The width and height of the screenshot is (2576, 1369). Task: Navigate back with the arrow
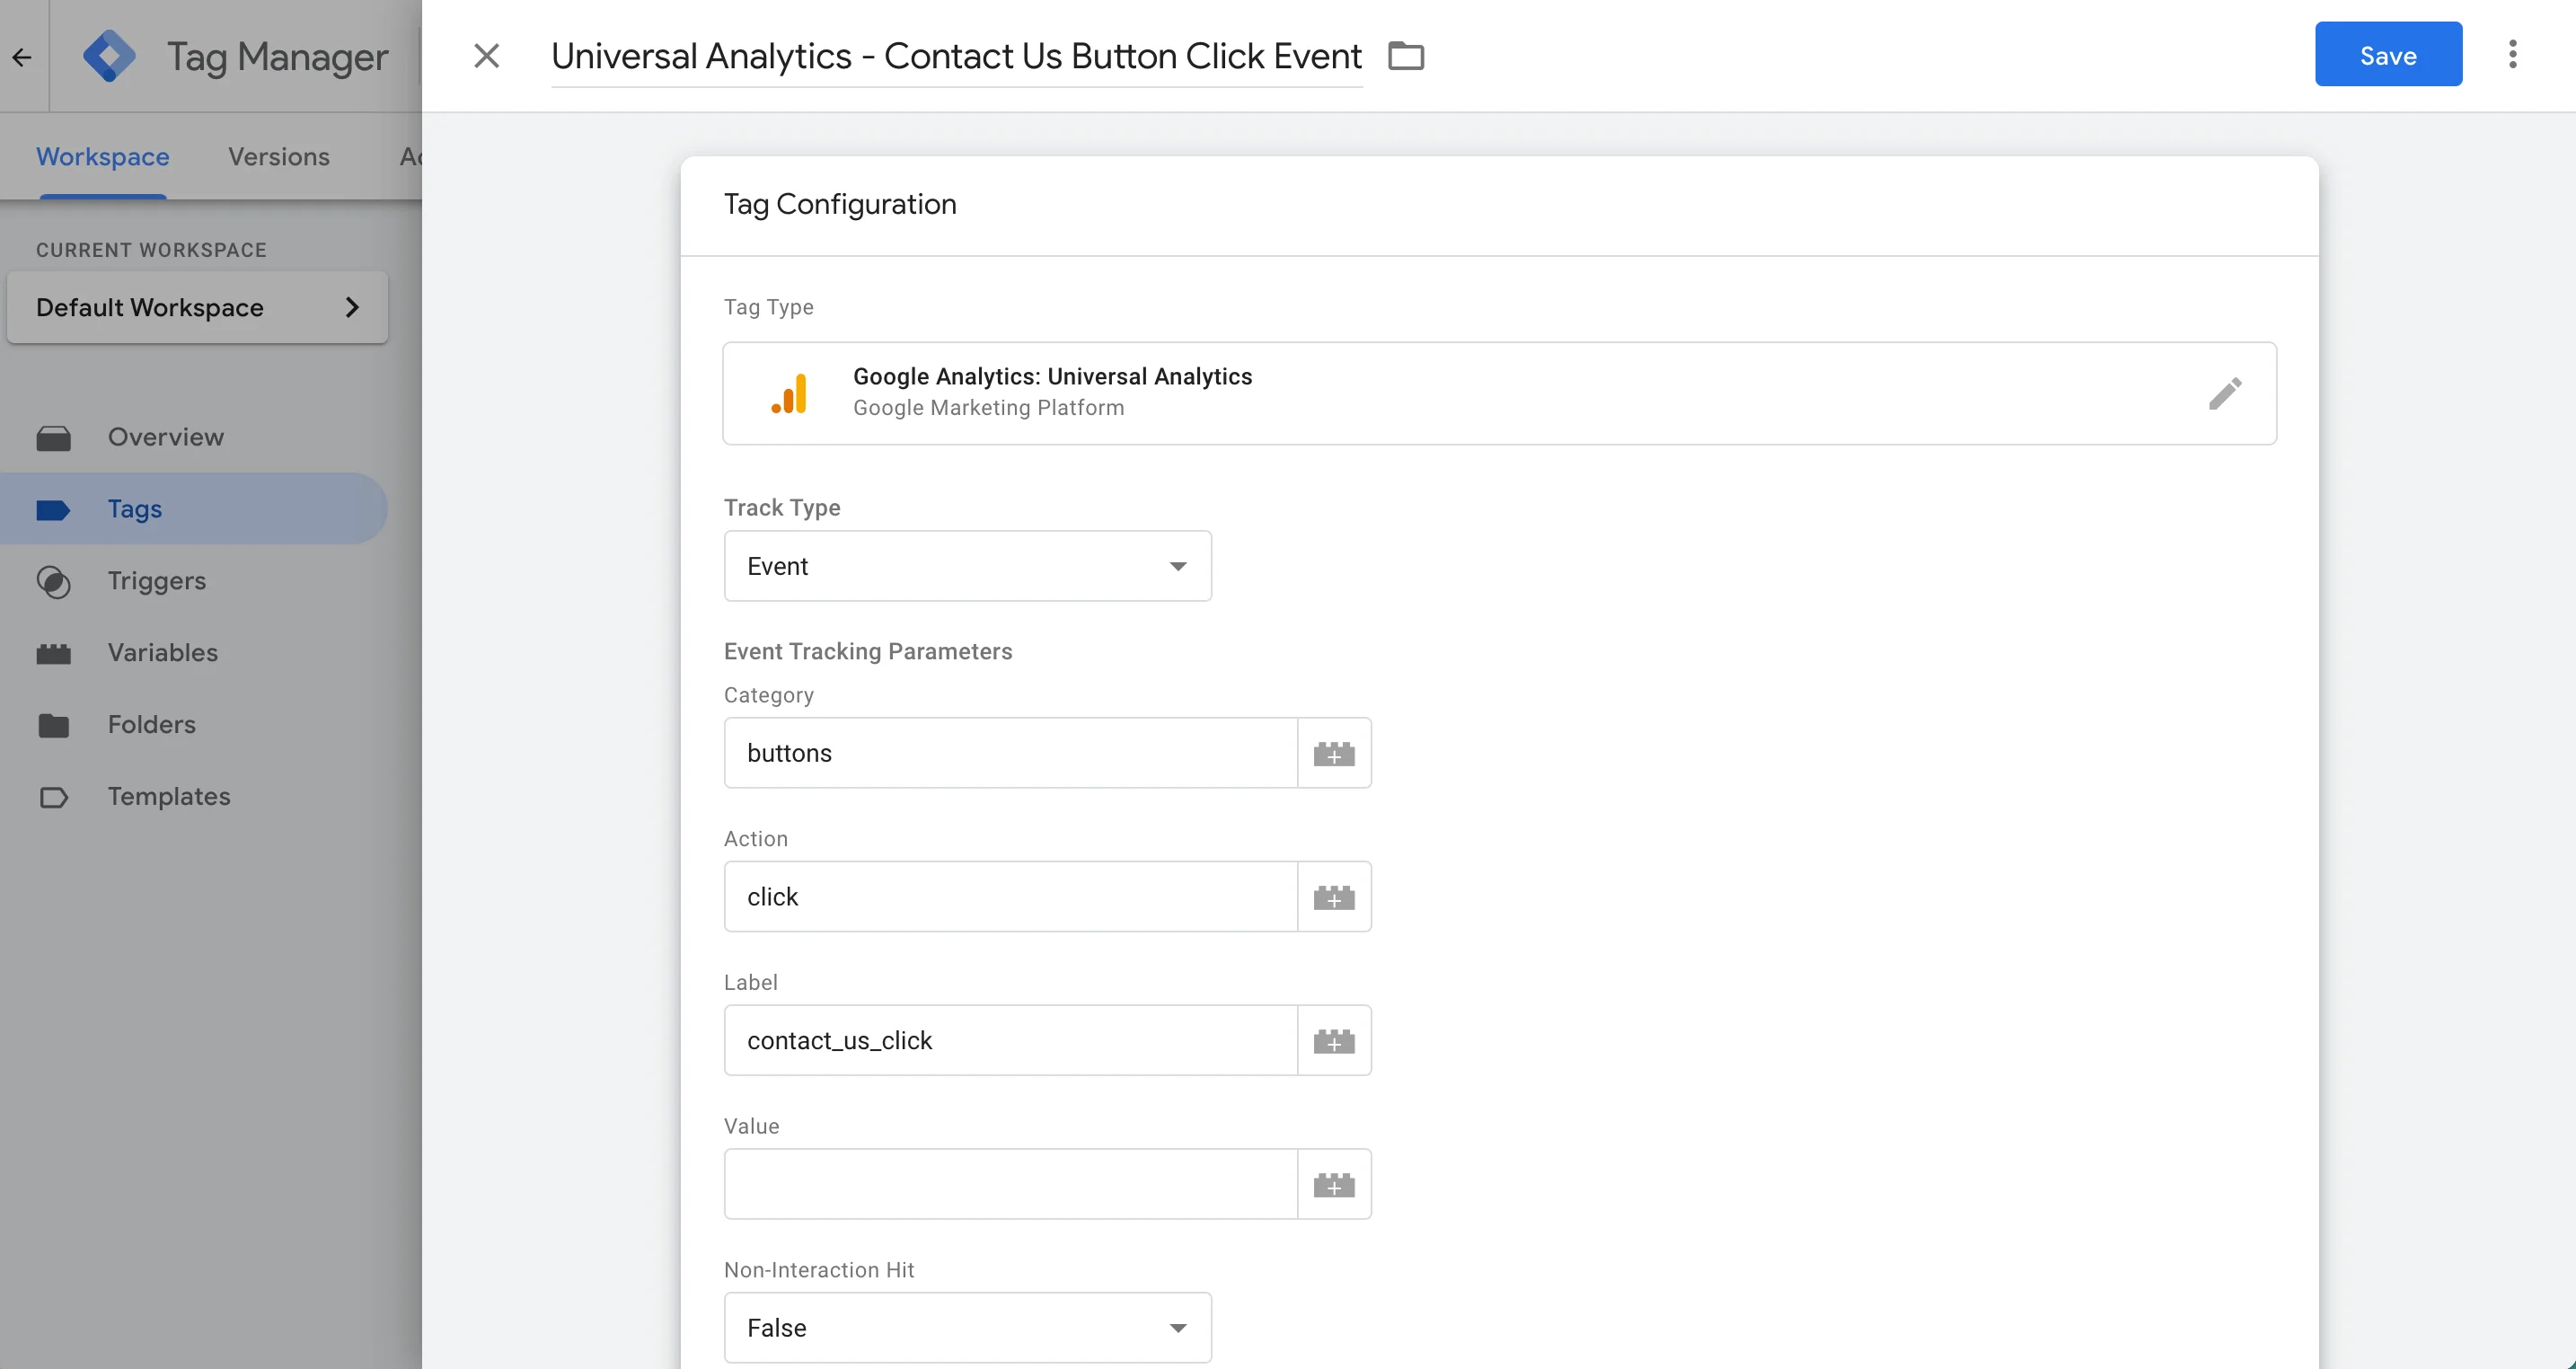tap(22, 56)
